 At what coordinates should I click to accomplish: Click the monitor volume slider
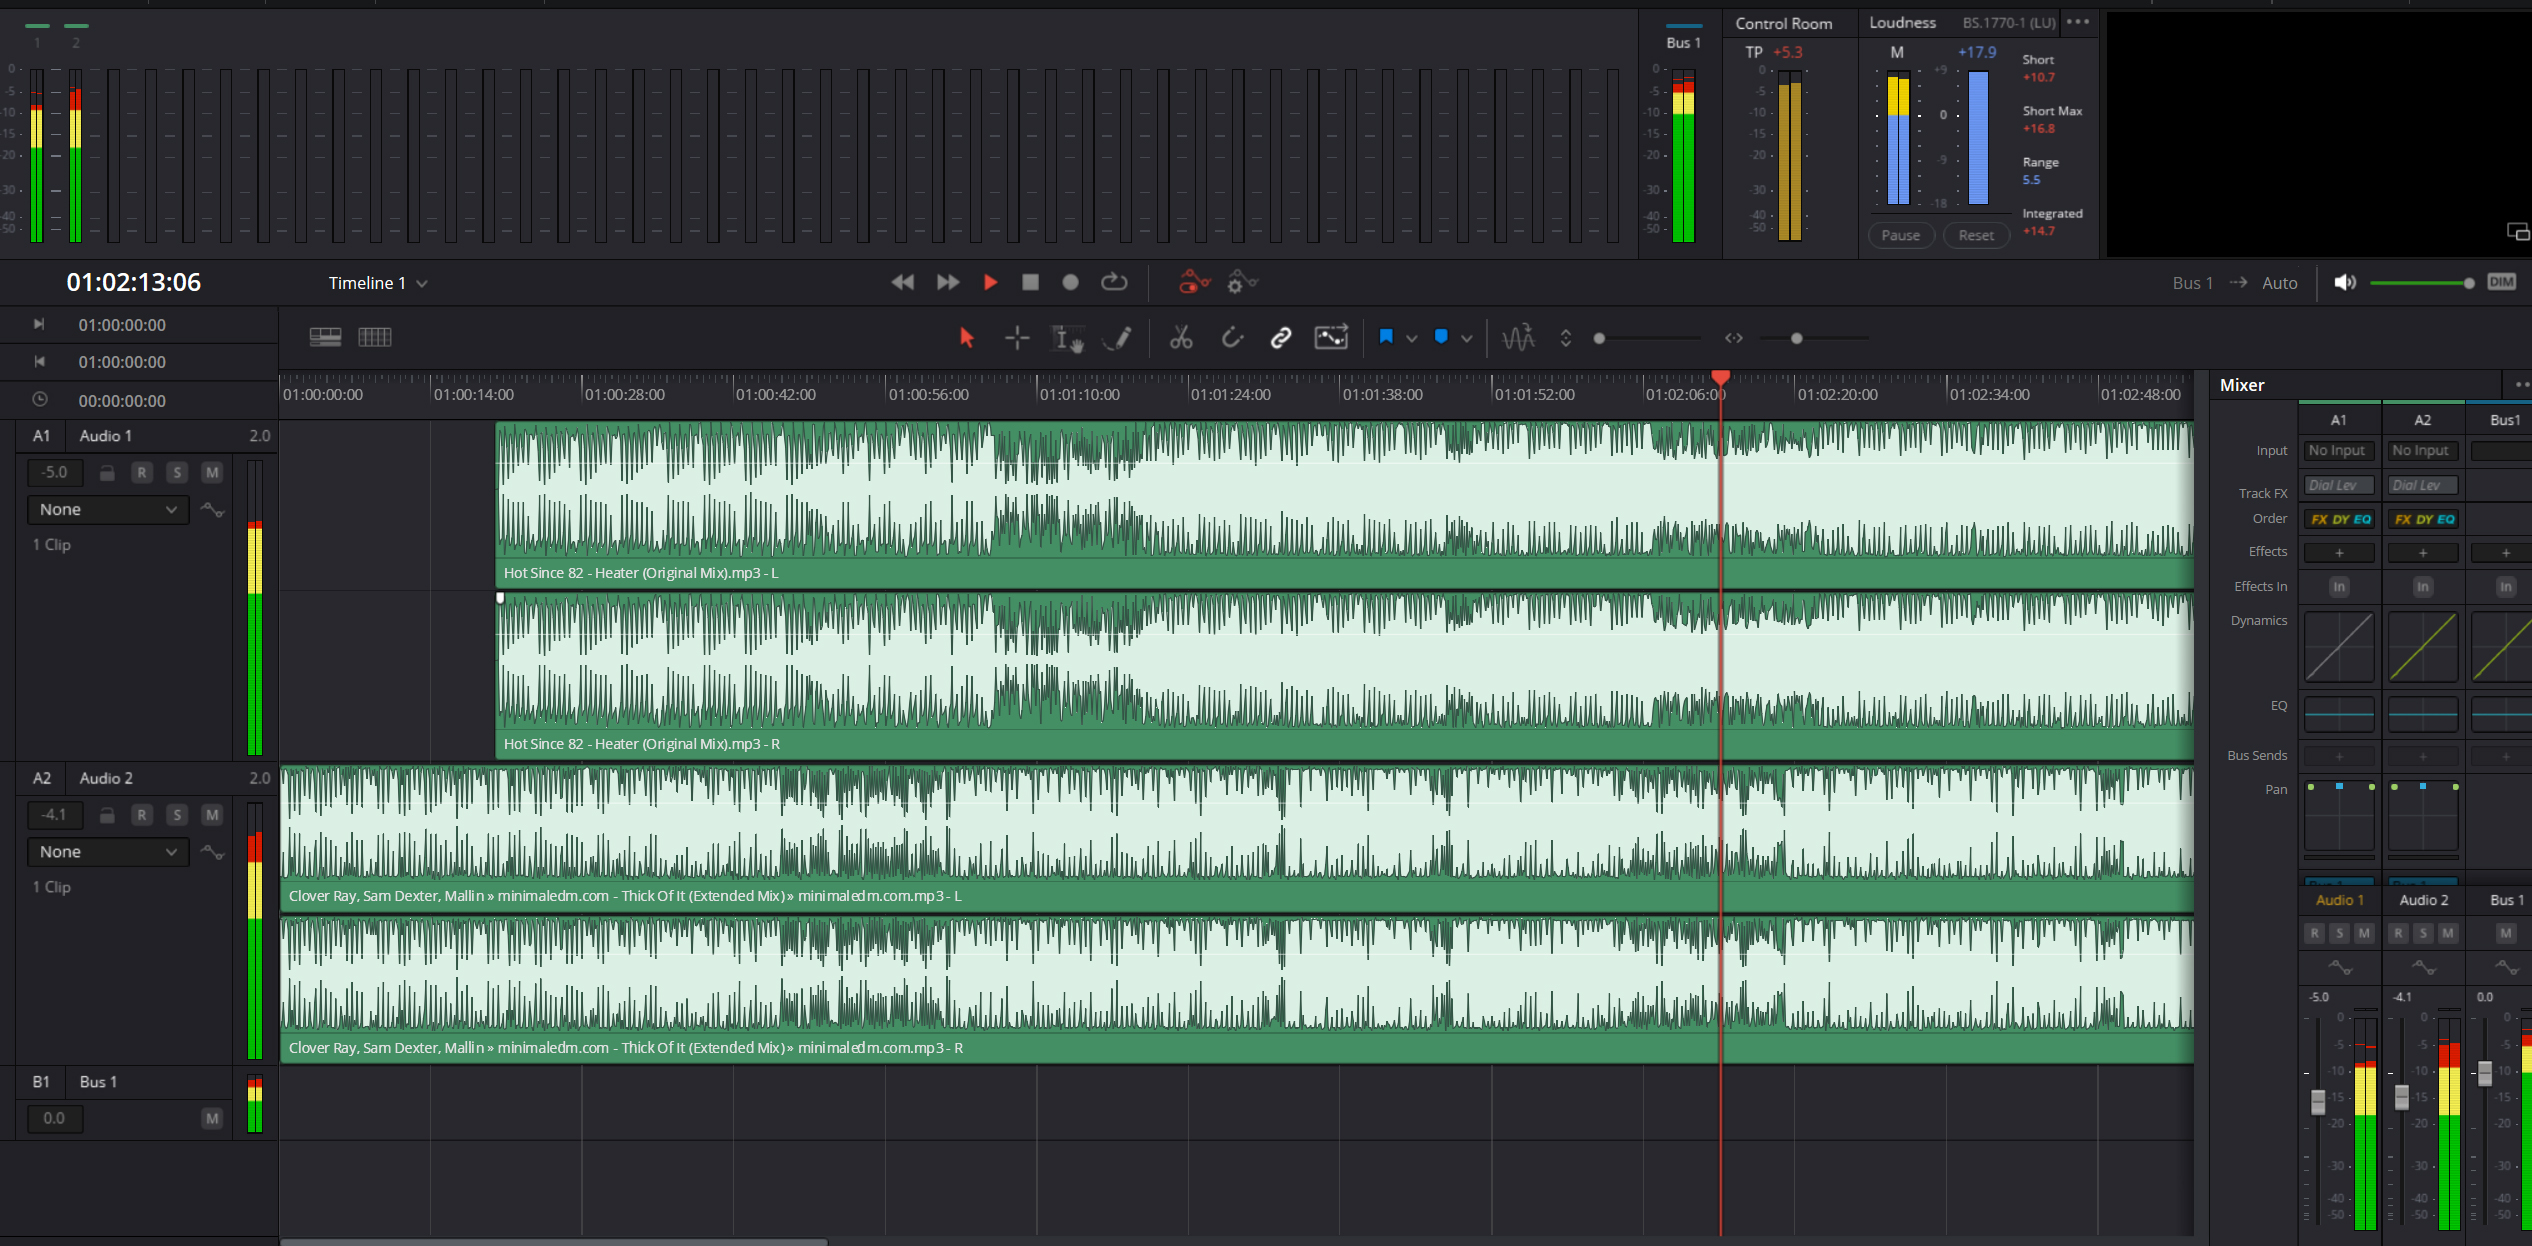2420,284
